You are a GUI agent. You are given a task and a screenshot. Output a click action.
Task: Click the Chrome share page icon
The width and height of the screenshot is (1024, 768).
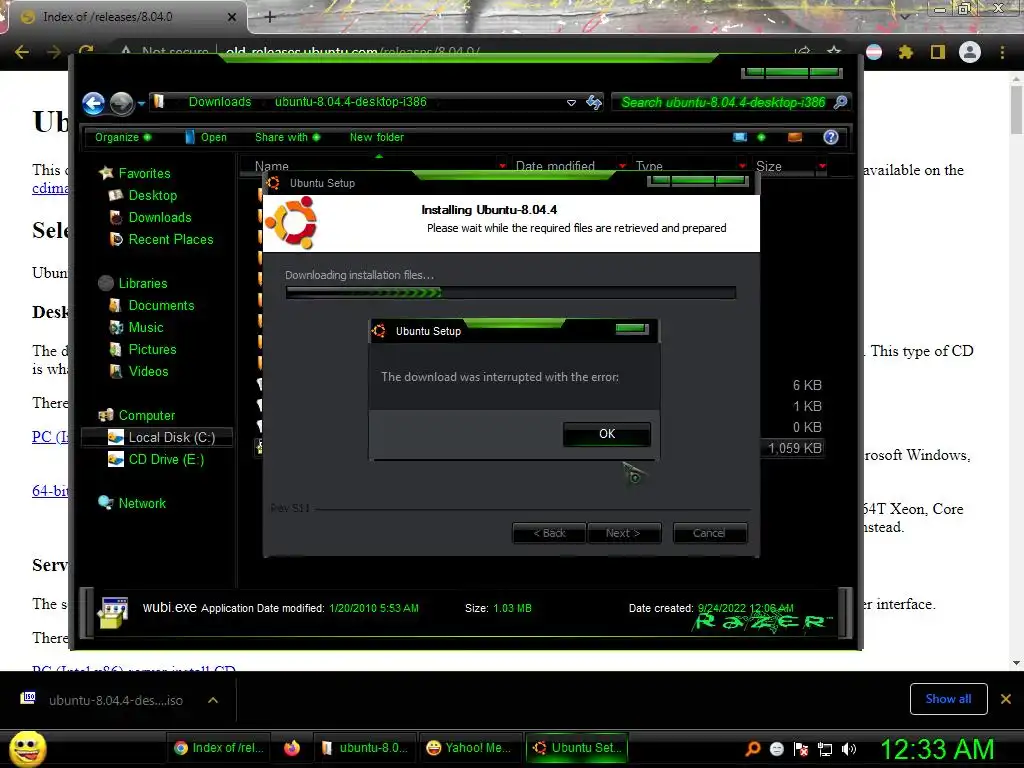[x=803, y=52]
